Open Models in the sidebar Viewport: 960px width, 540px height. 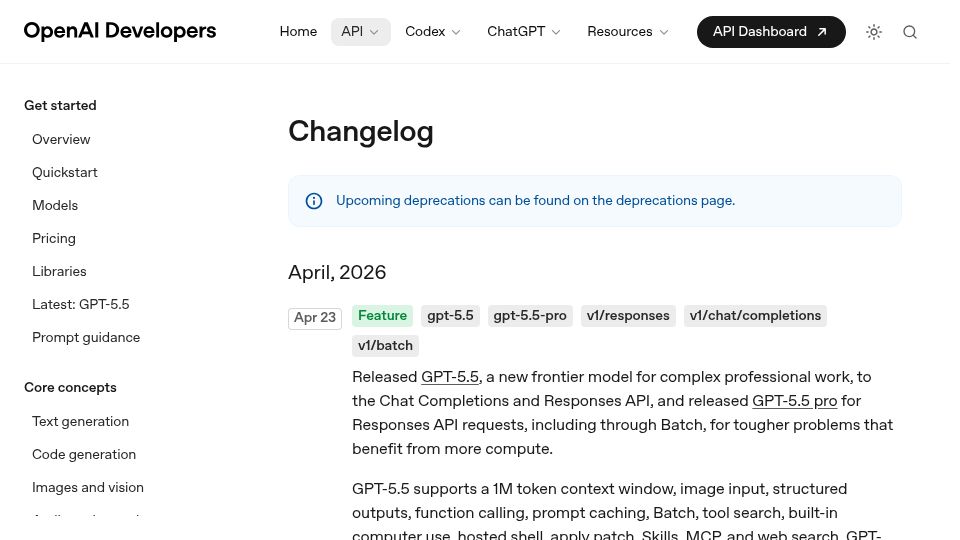pyautogui.click(x=55, y=206)
